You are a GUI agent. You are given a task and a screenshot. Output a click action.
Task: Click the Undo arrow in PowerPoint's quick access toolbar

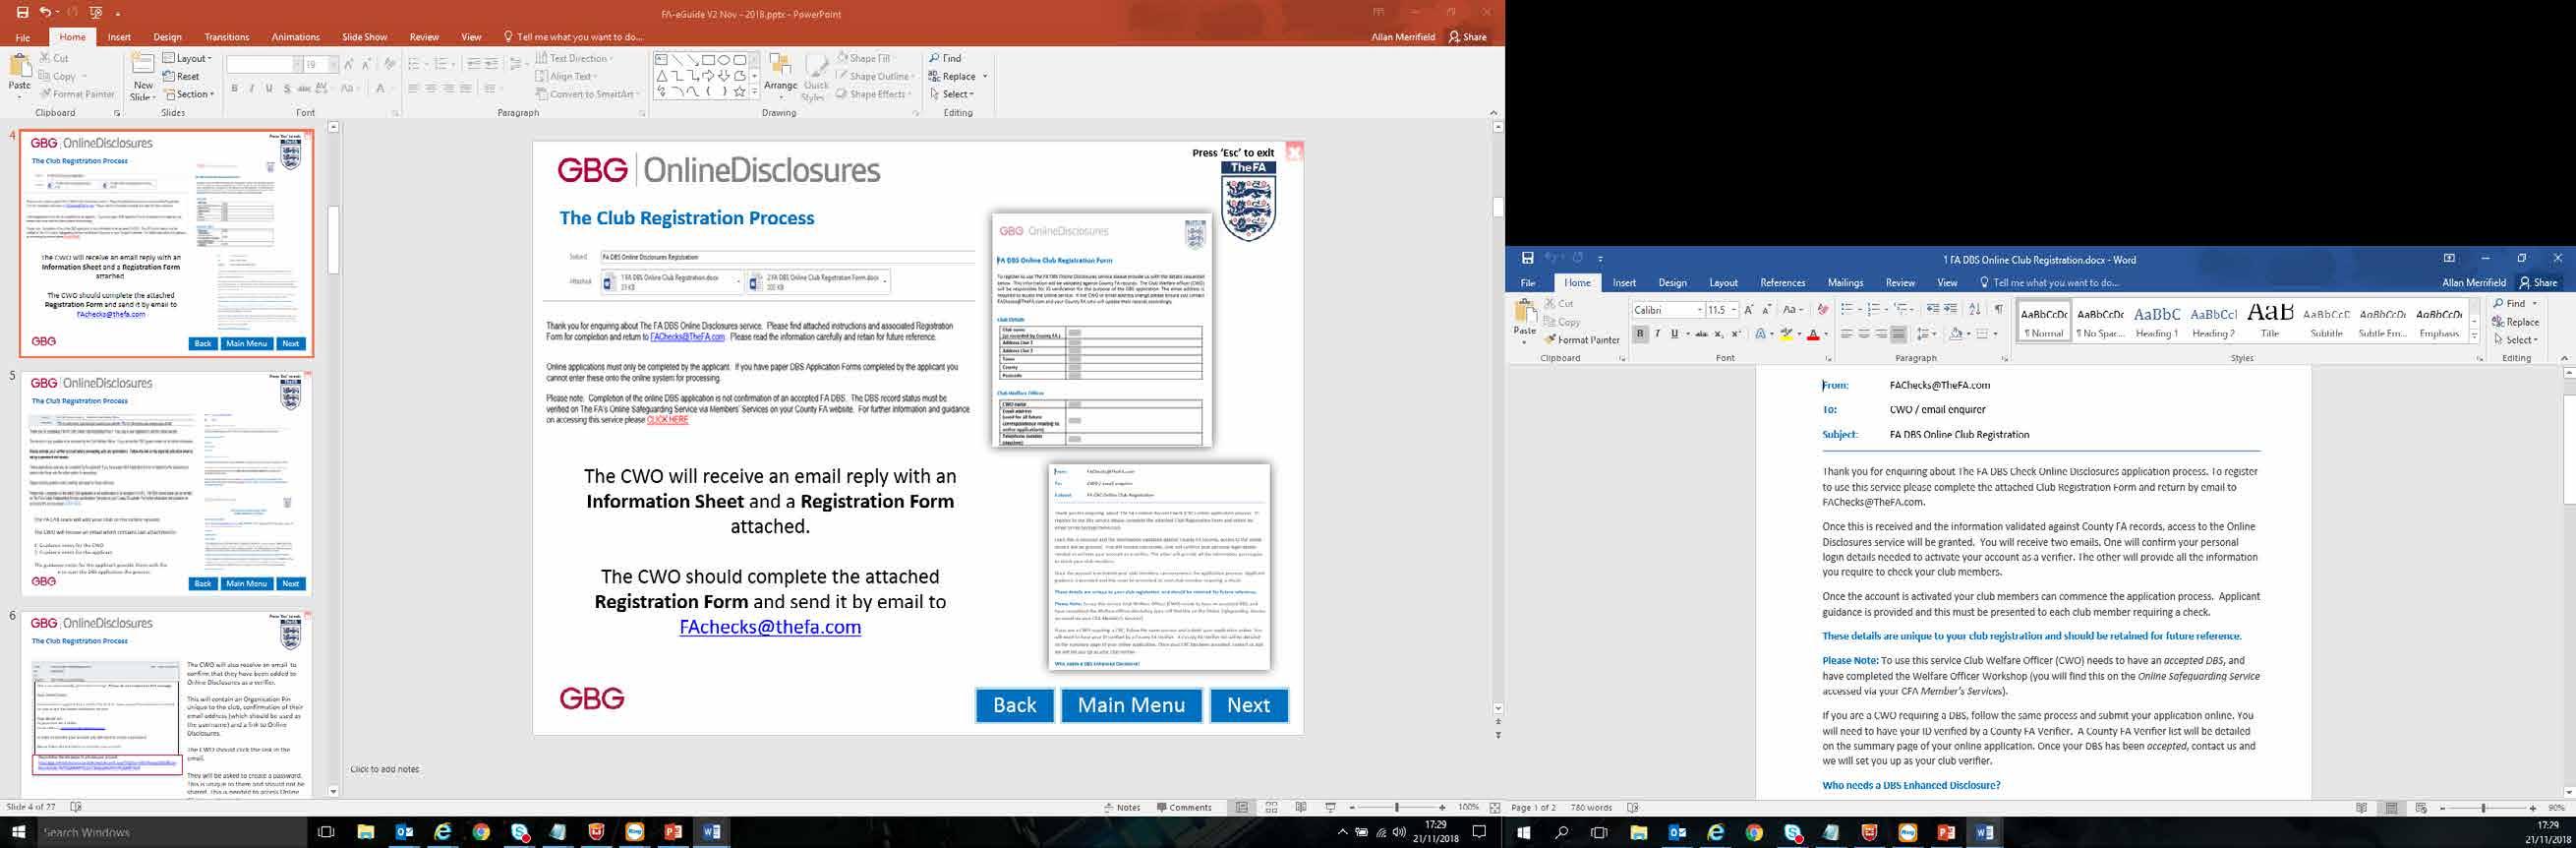(45, 13)
